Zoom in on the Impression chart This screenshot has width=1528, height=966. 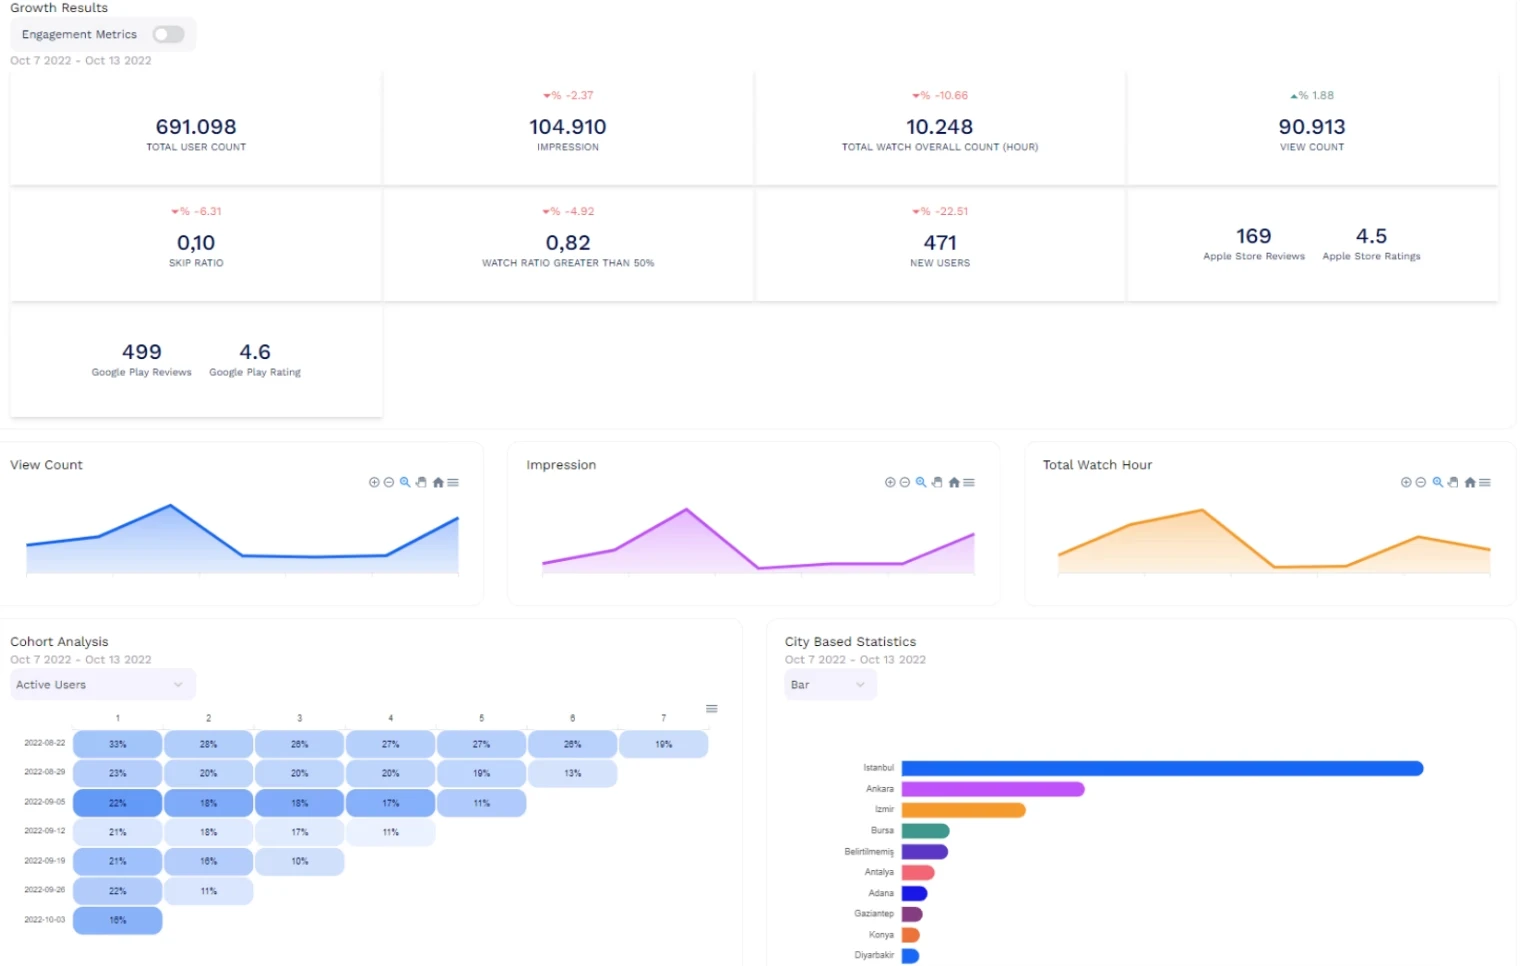(890, 482)
